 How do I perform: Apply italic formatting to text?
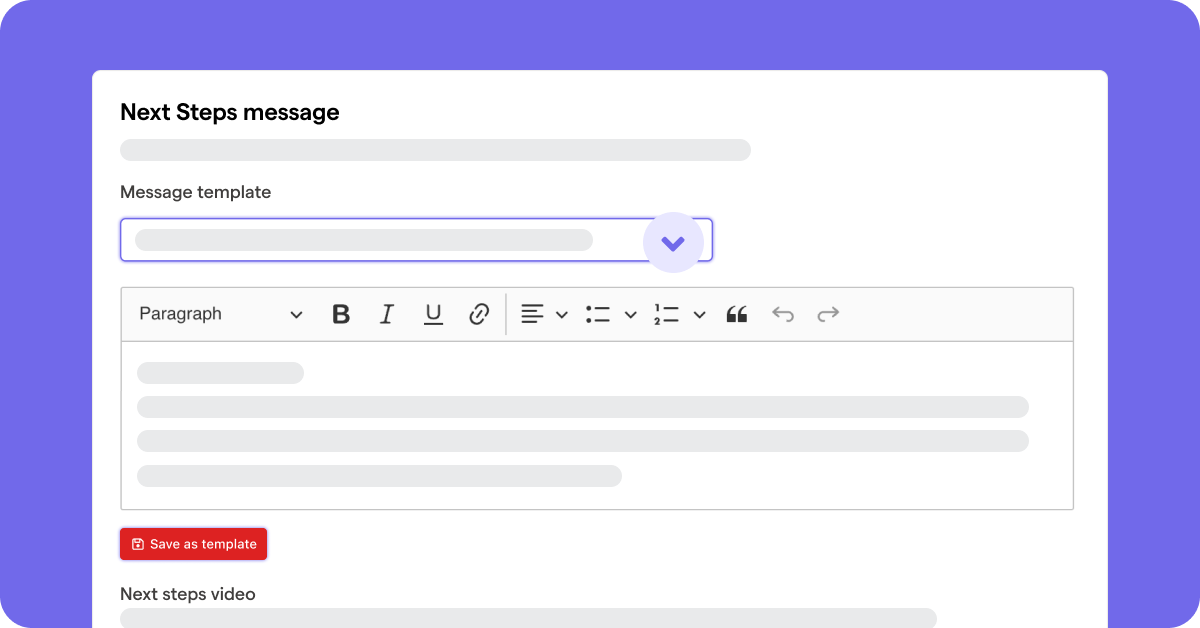(x=387, y=314)
